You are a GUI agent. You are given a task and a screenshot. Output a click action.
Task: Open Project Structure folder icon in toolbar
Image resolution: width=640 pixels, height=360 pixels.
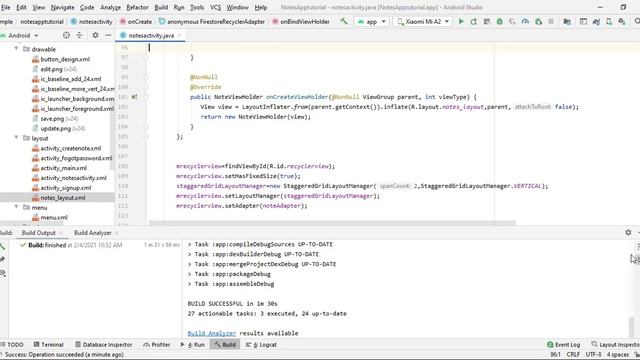[567, 21]
